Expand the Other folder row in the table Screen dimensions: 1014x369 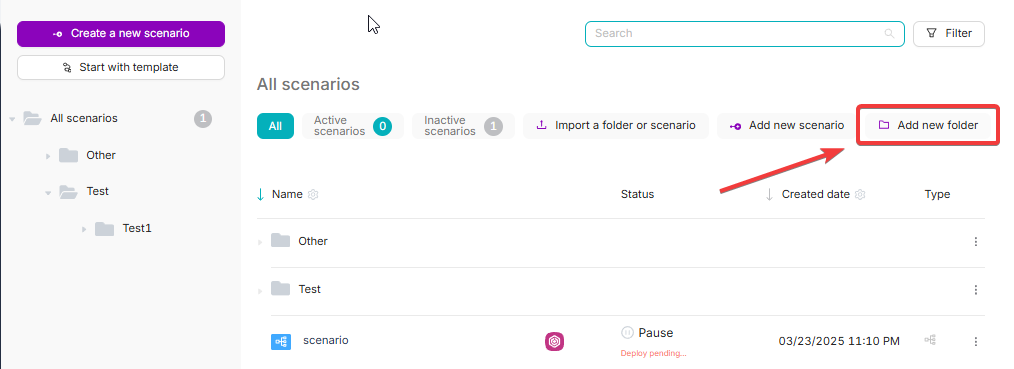click(260, 242)
